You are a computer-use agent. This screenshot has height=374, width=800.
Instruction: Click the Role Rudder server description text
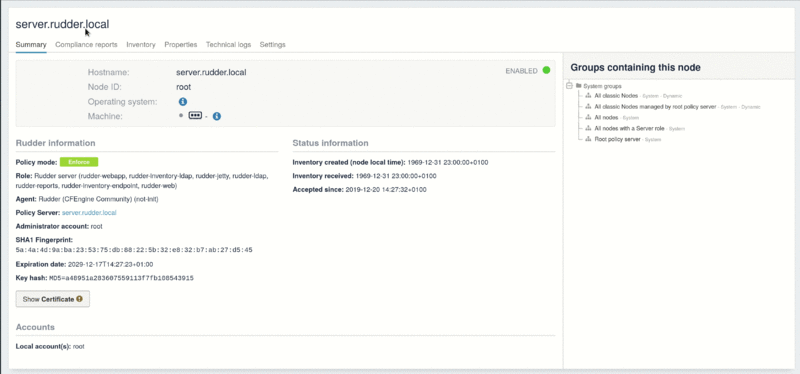coord(142,181)
